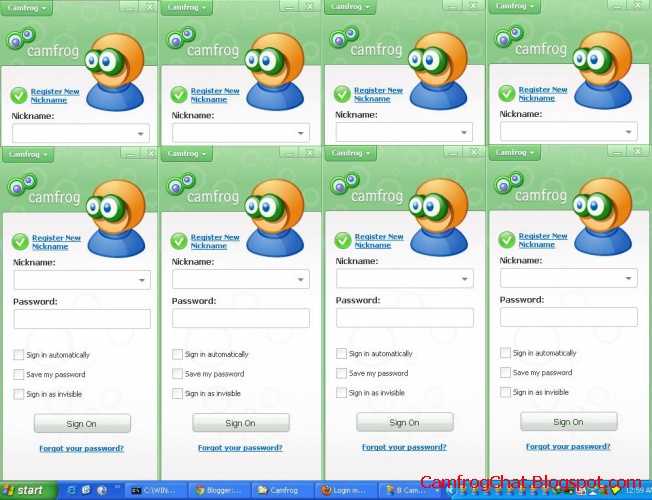Check 'Sign in as invisible' in bottom-left window

tap(19, 394)
